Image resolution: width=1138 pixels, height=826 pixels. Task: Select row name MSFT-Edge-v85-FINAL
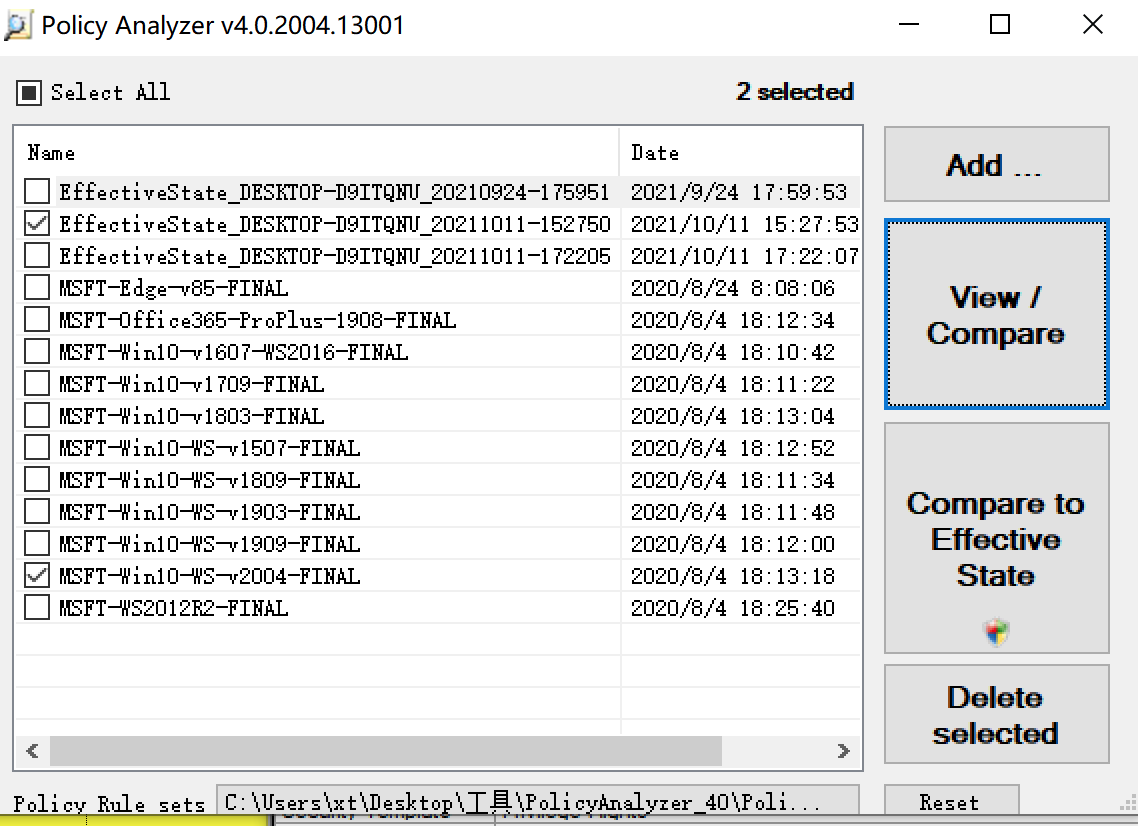pyautogui.click(x=173, y=288)
